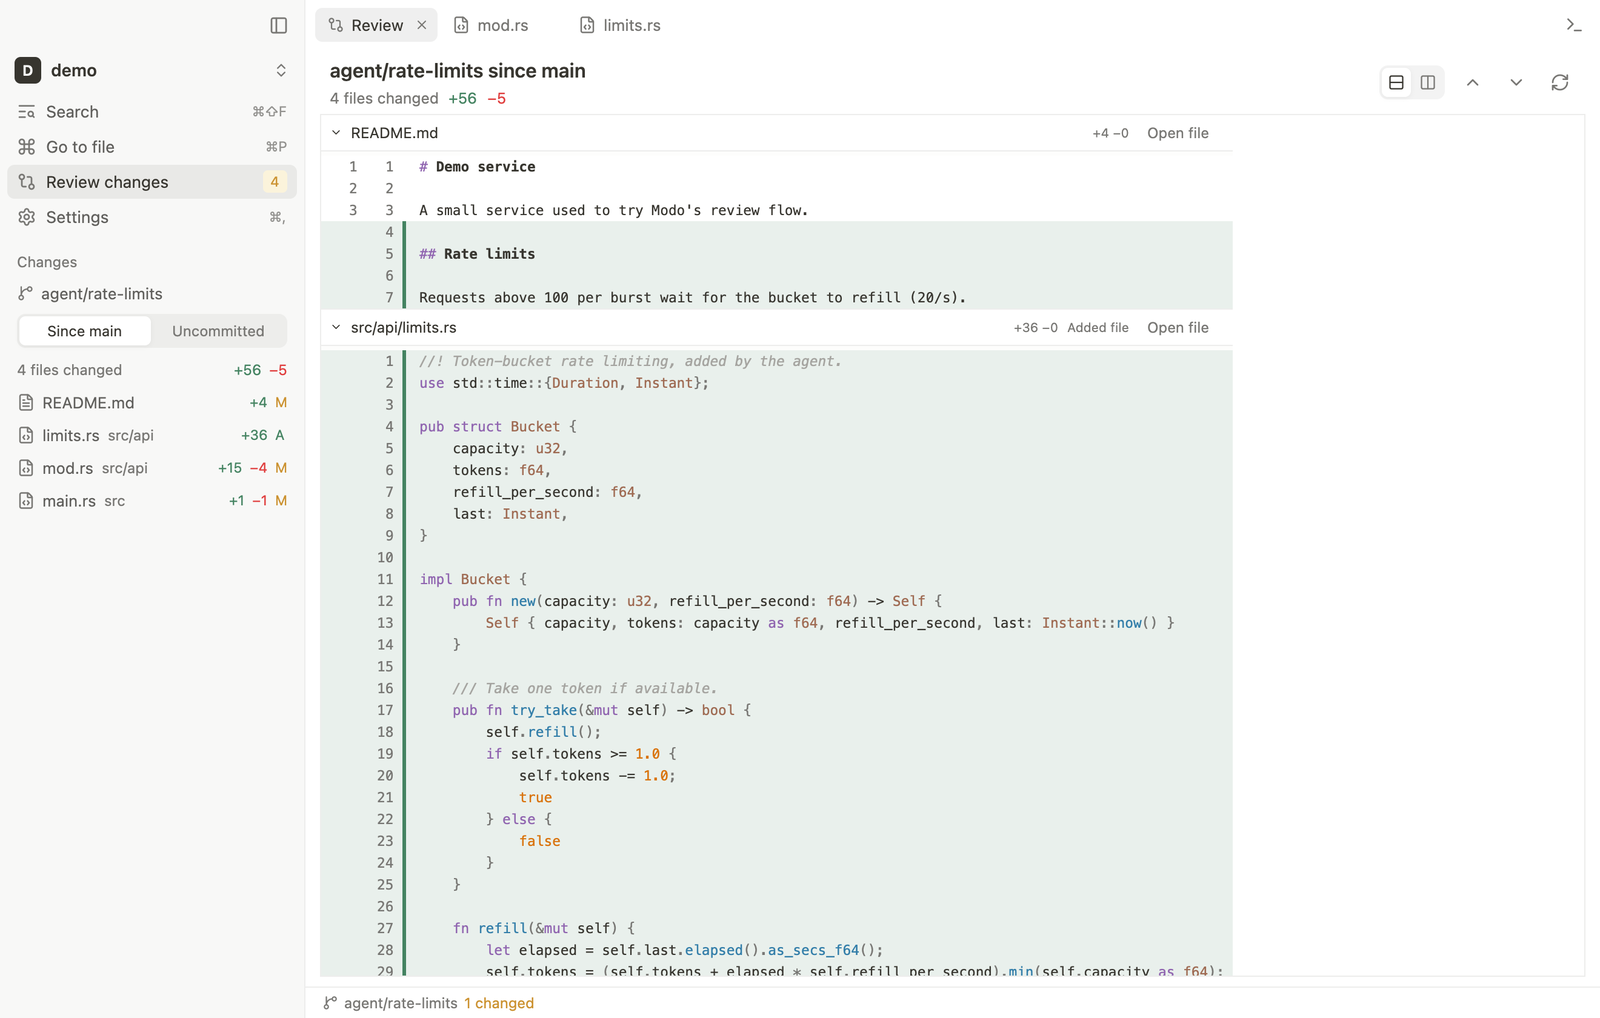Open README.md in the changes list

pos(152,403)
